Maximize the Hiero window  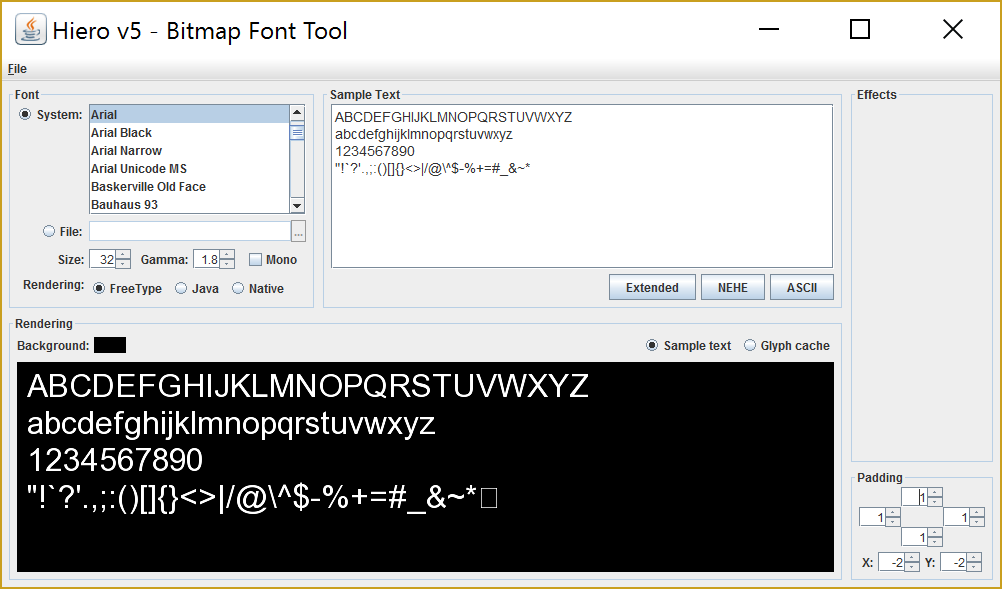(859, 29)
